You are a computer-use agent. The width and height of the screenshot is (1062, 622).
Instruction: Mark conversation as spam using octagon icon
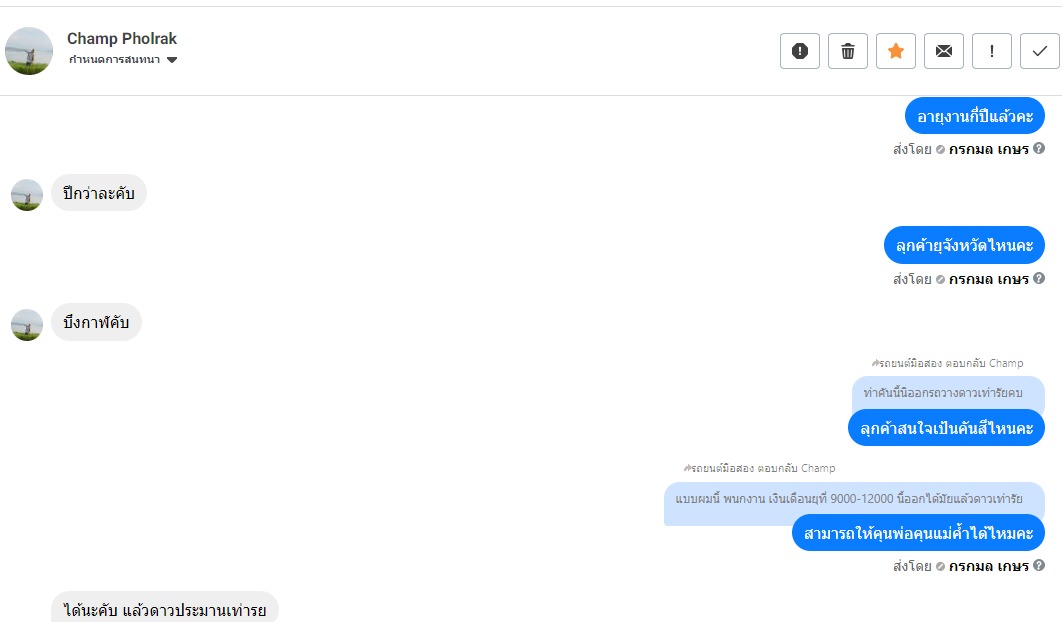pyautogui.click(x=800, y=51)
